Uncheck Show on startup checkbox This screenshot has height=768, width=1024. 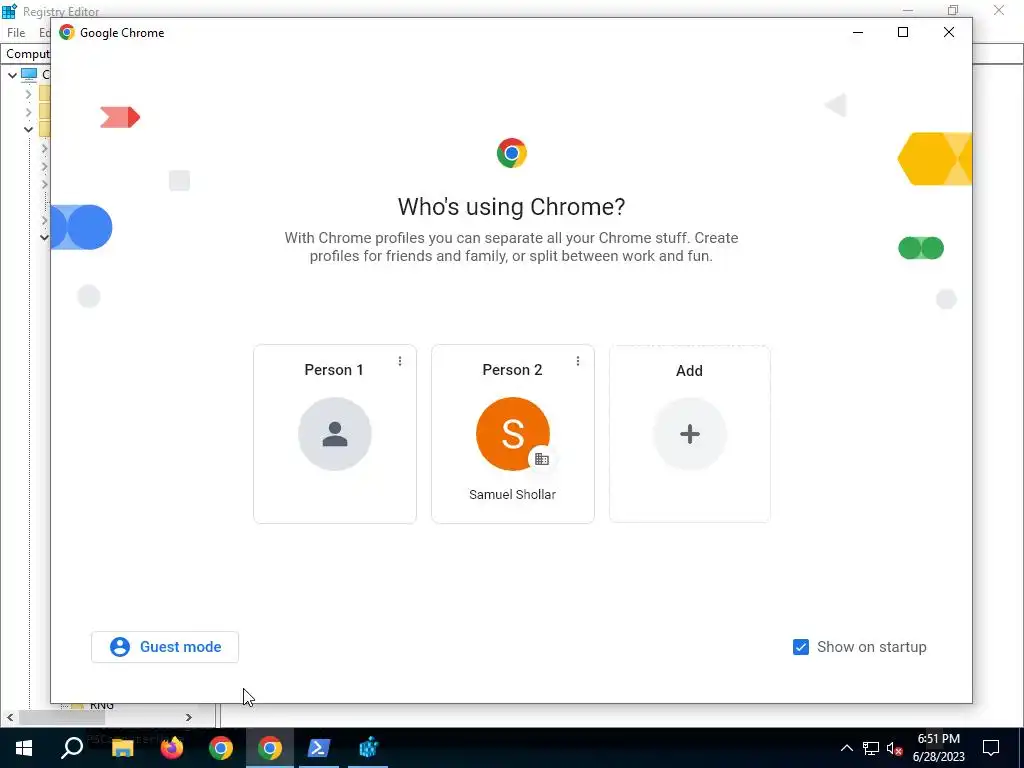[801, 647]
